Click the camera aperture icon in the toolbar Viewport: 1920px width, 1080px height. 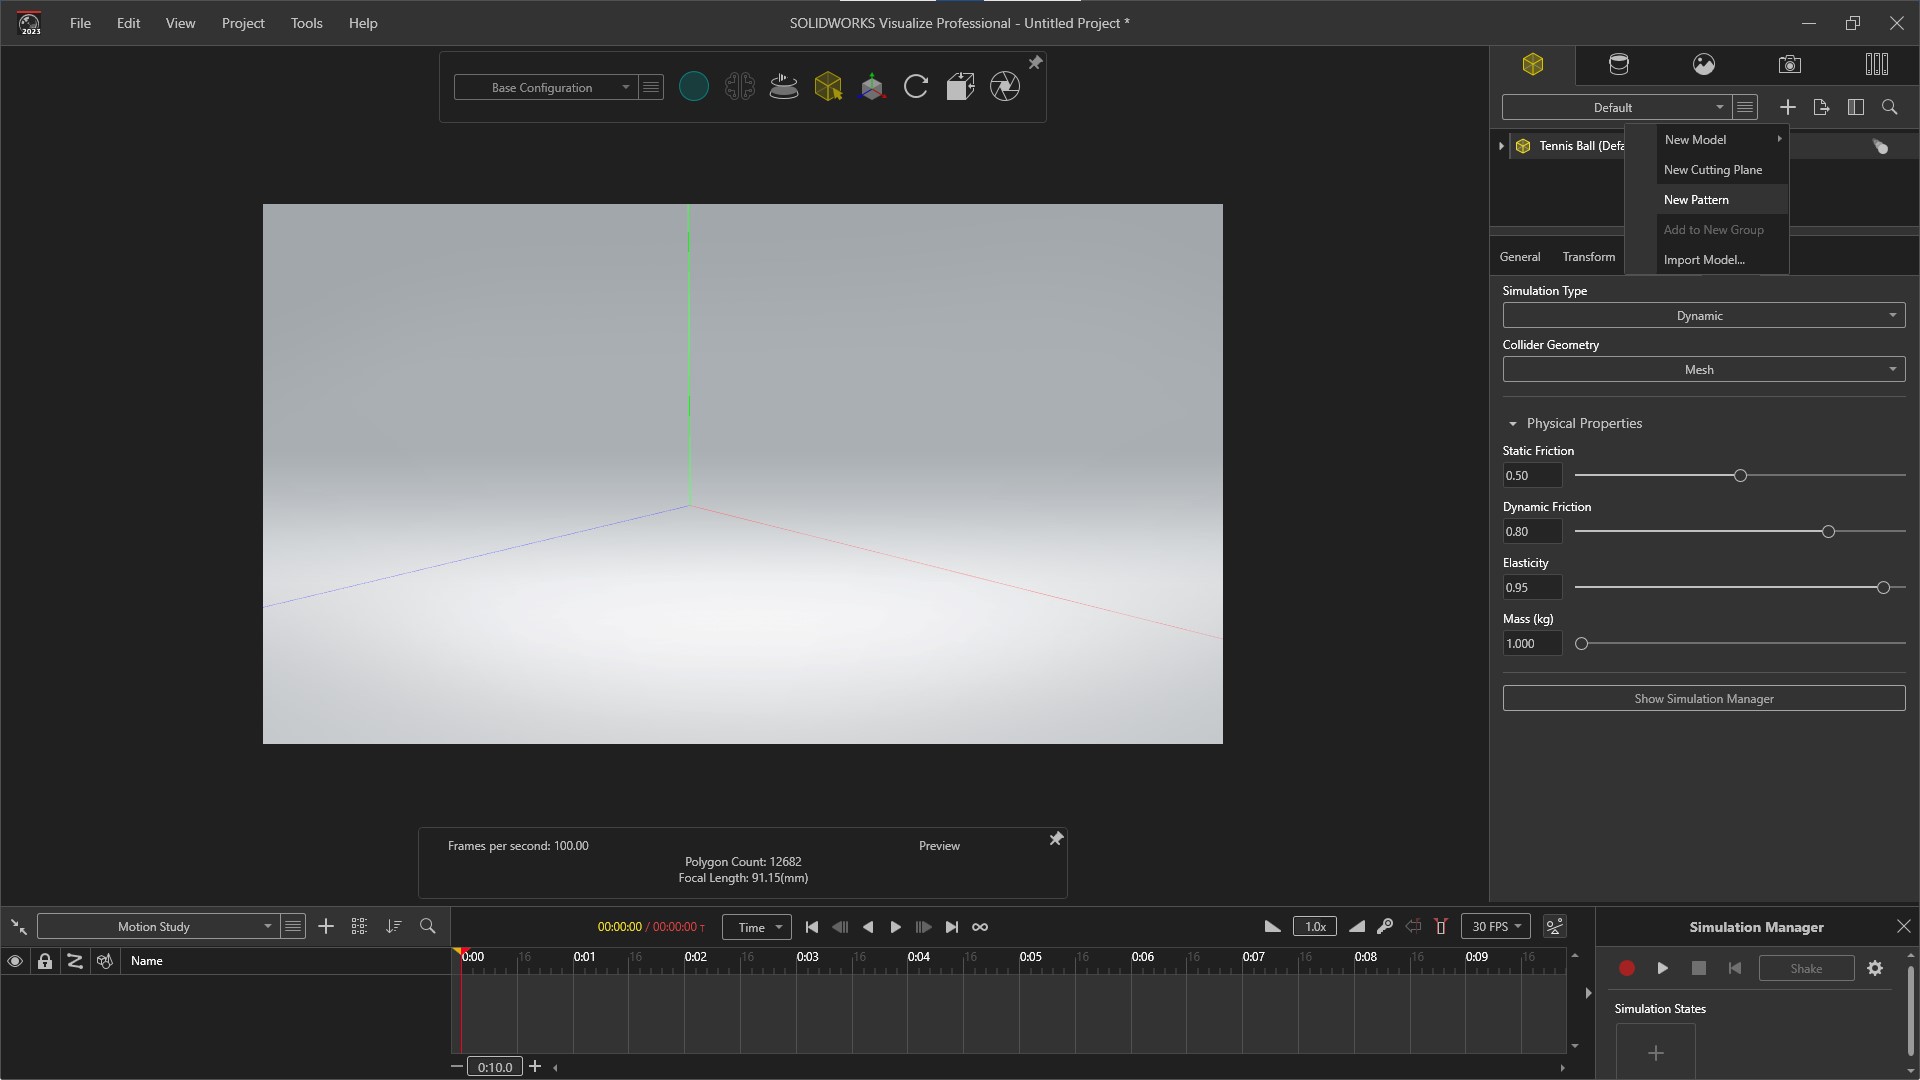pyautogui.click(x=1005, y=87)
